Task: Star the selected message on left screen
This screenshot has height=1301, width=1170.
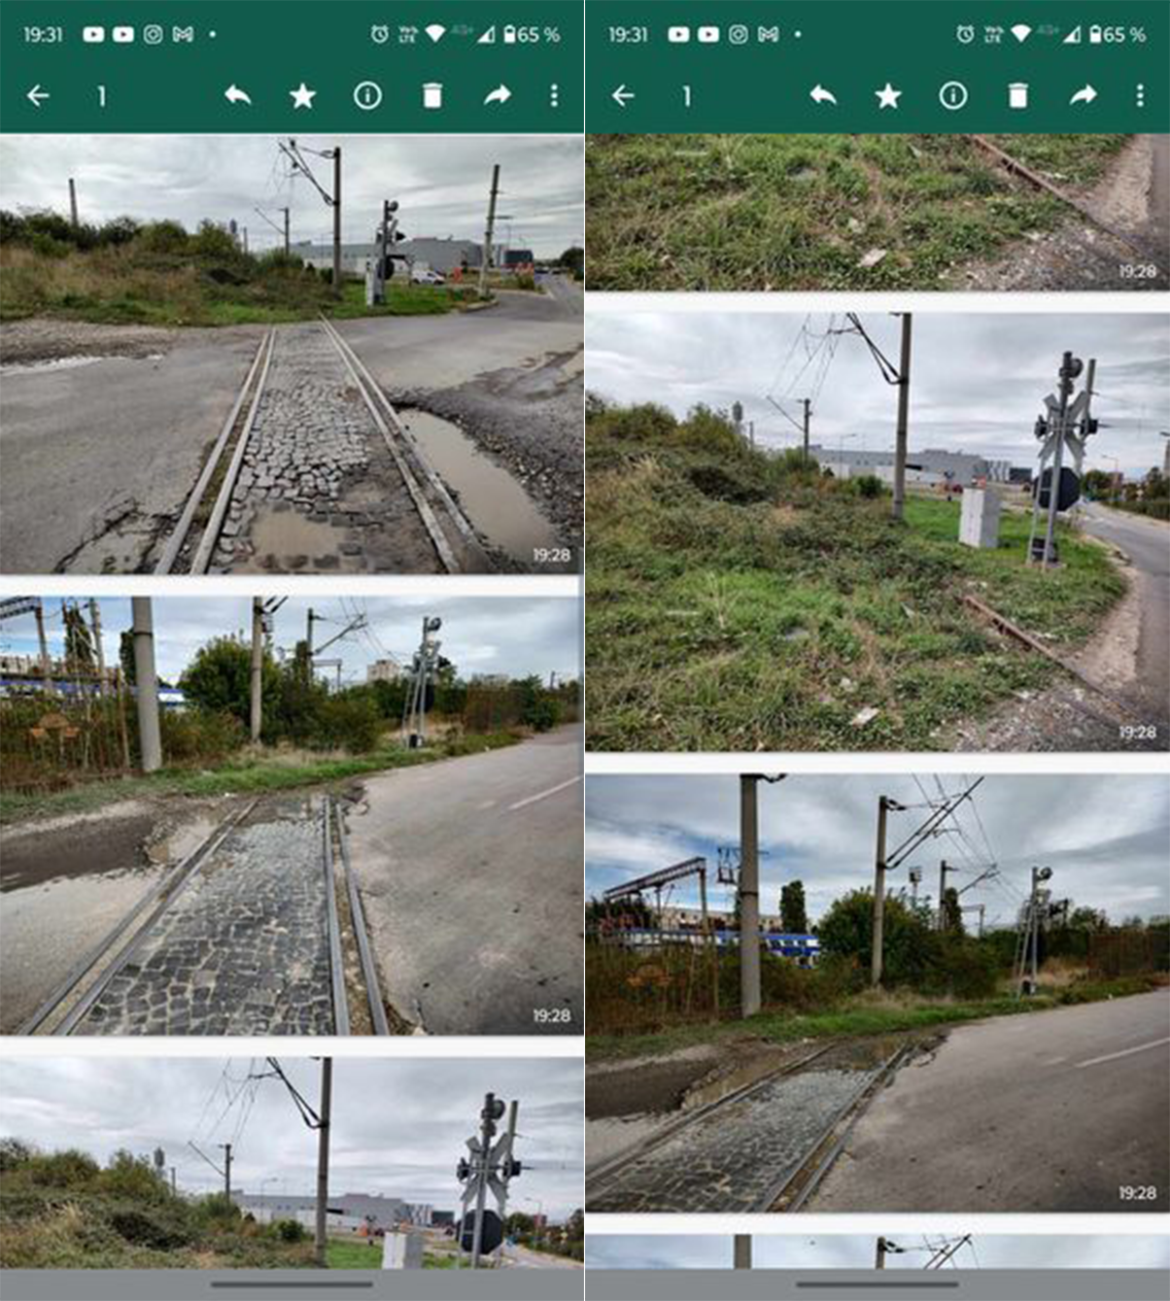Action: click(x=302, y=96)
